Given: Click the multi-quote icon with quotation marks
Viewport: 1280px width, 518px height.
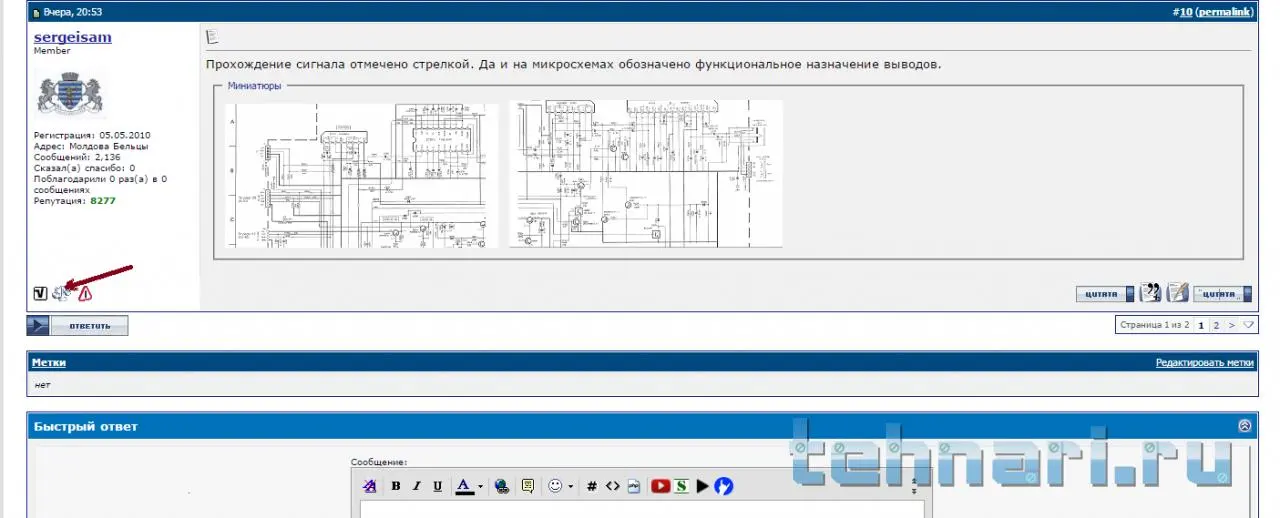Looking at the screenshot, I should 1152,293.
